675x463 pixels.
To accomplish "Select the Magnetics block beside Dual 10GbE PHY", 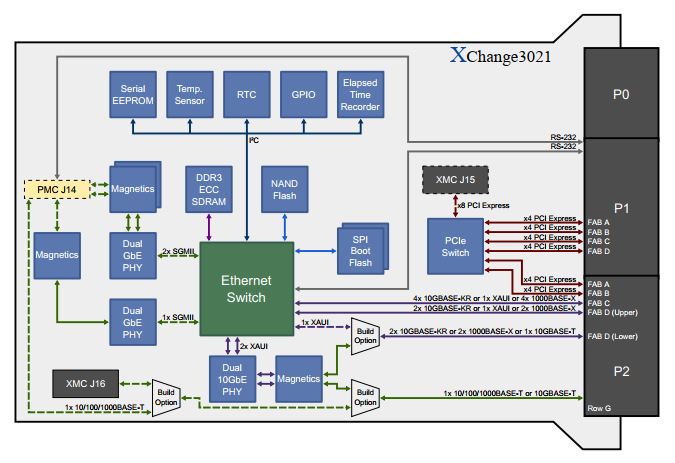I will (299, 379).
